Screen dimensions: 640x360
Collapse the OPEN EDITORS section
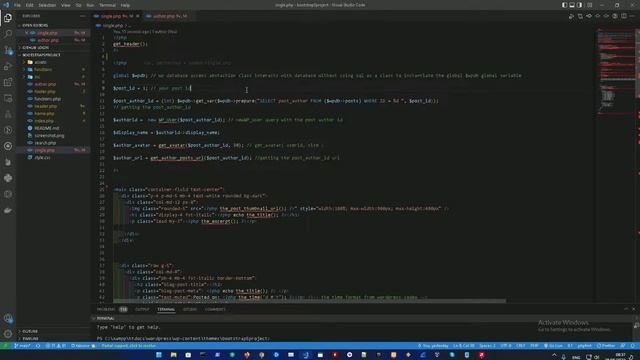[x=35, y=25]
